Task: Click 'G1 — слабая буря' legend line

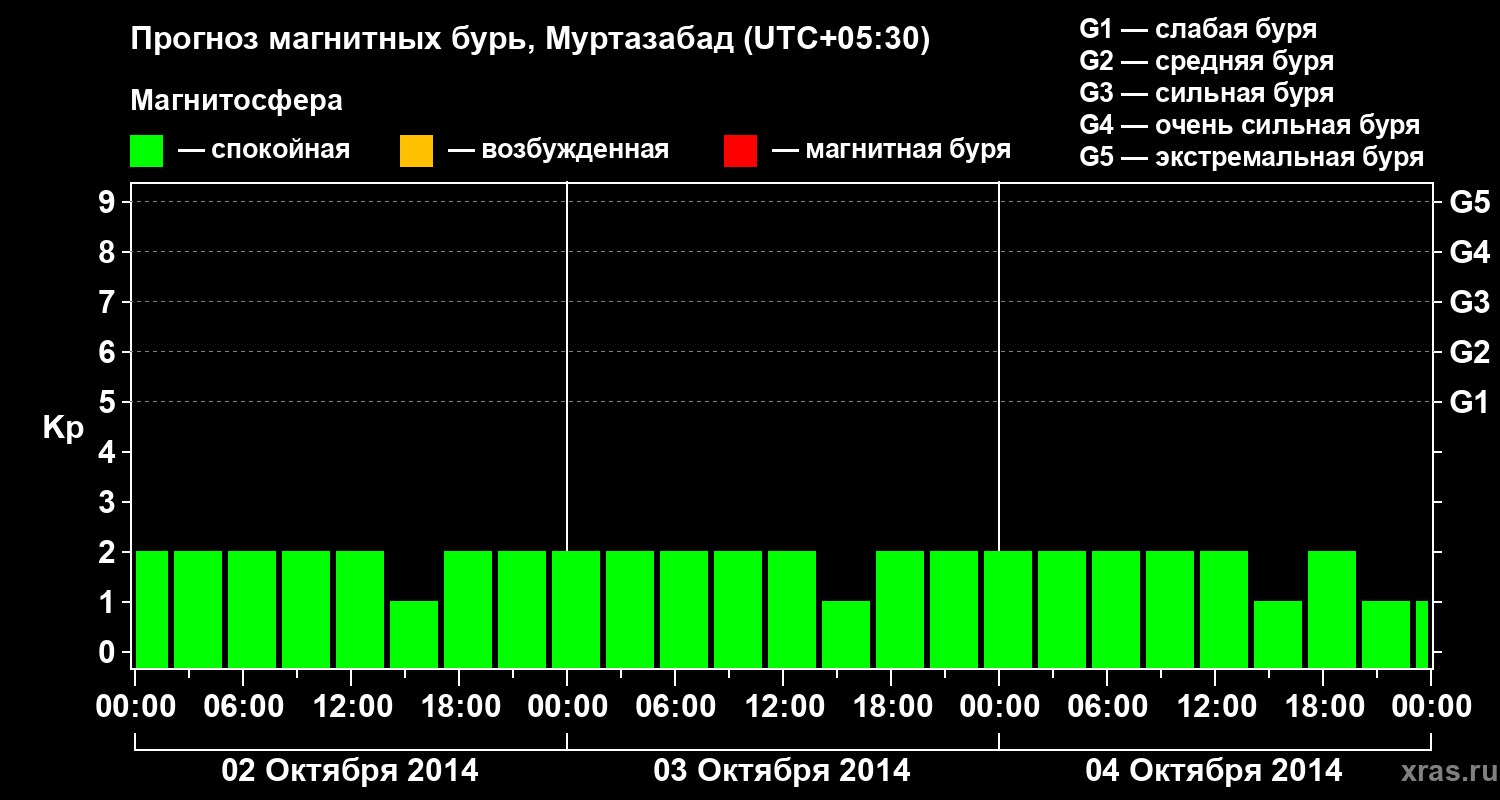Action: coord(1198,29)
